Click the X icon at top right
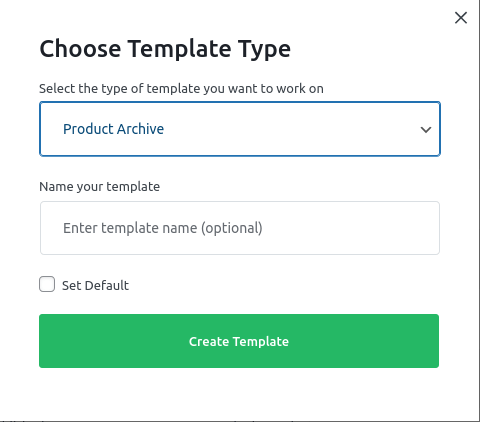The width and height of the screenshot is (480, 422). [461, 18]
